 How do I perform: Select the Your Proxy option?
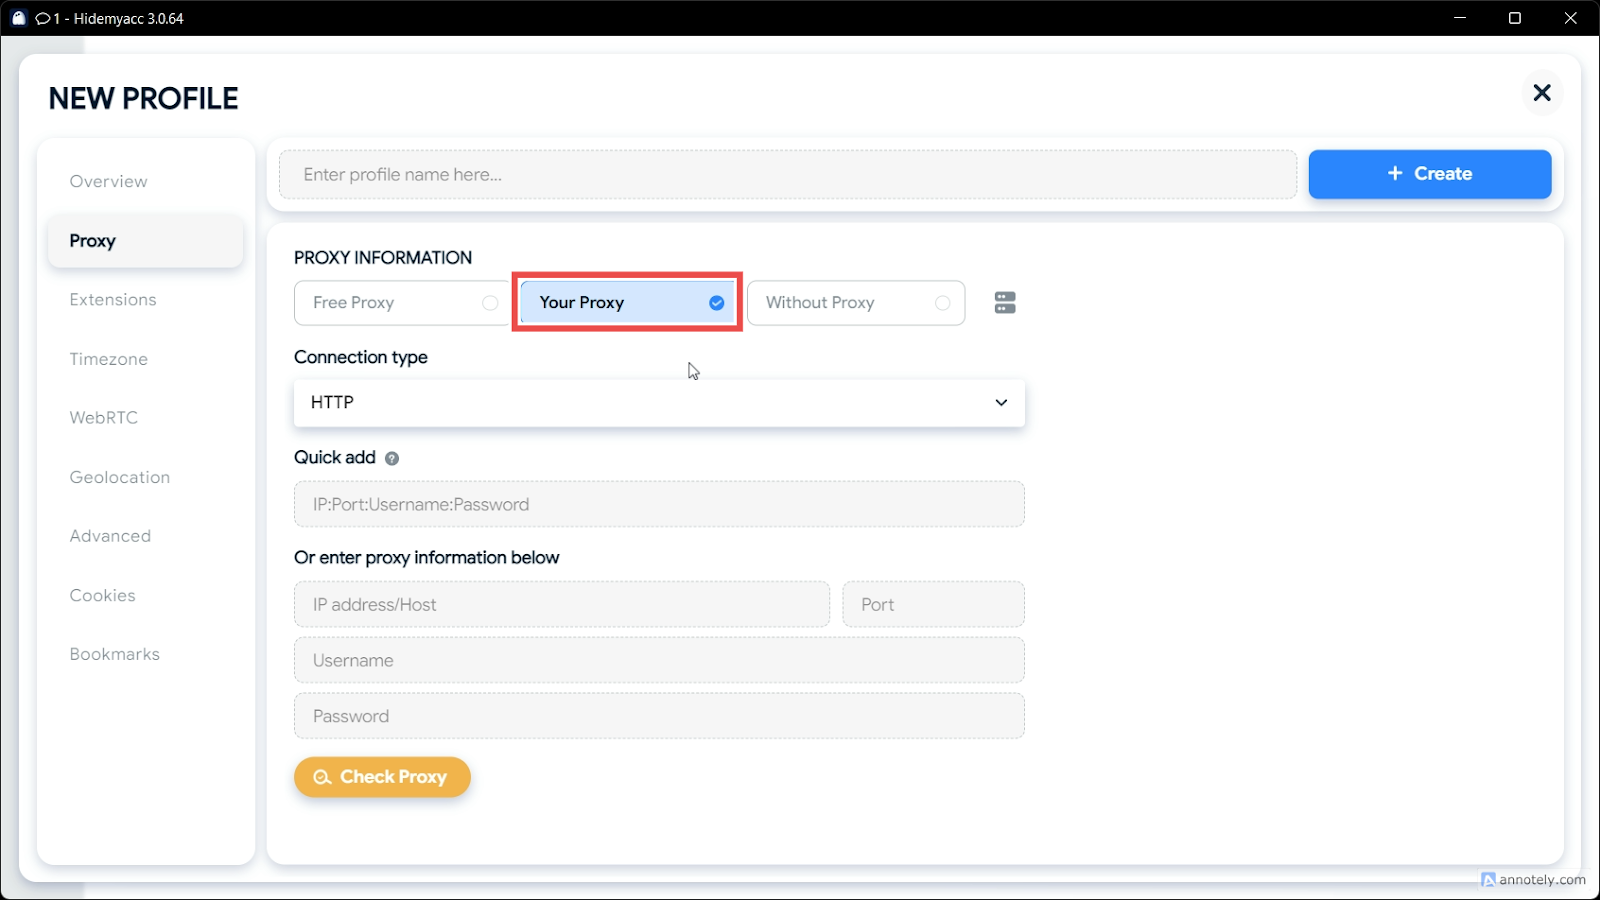(x=628, y=303)
